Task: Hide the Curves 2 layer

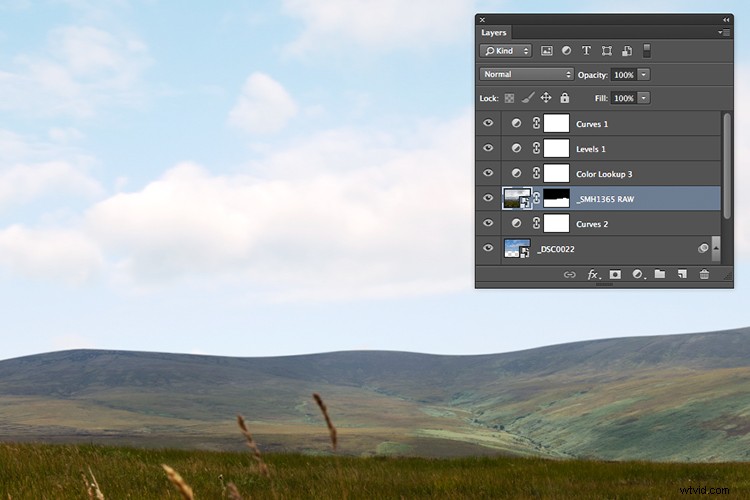Action: [x=488, y=223]
